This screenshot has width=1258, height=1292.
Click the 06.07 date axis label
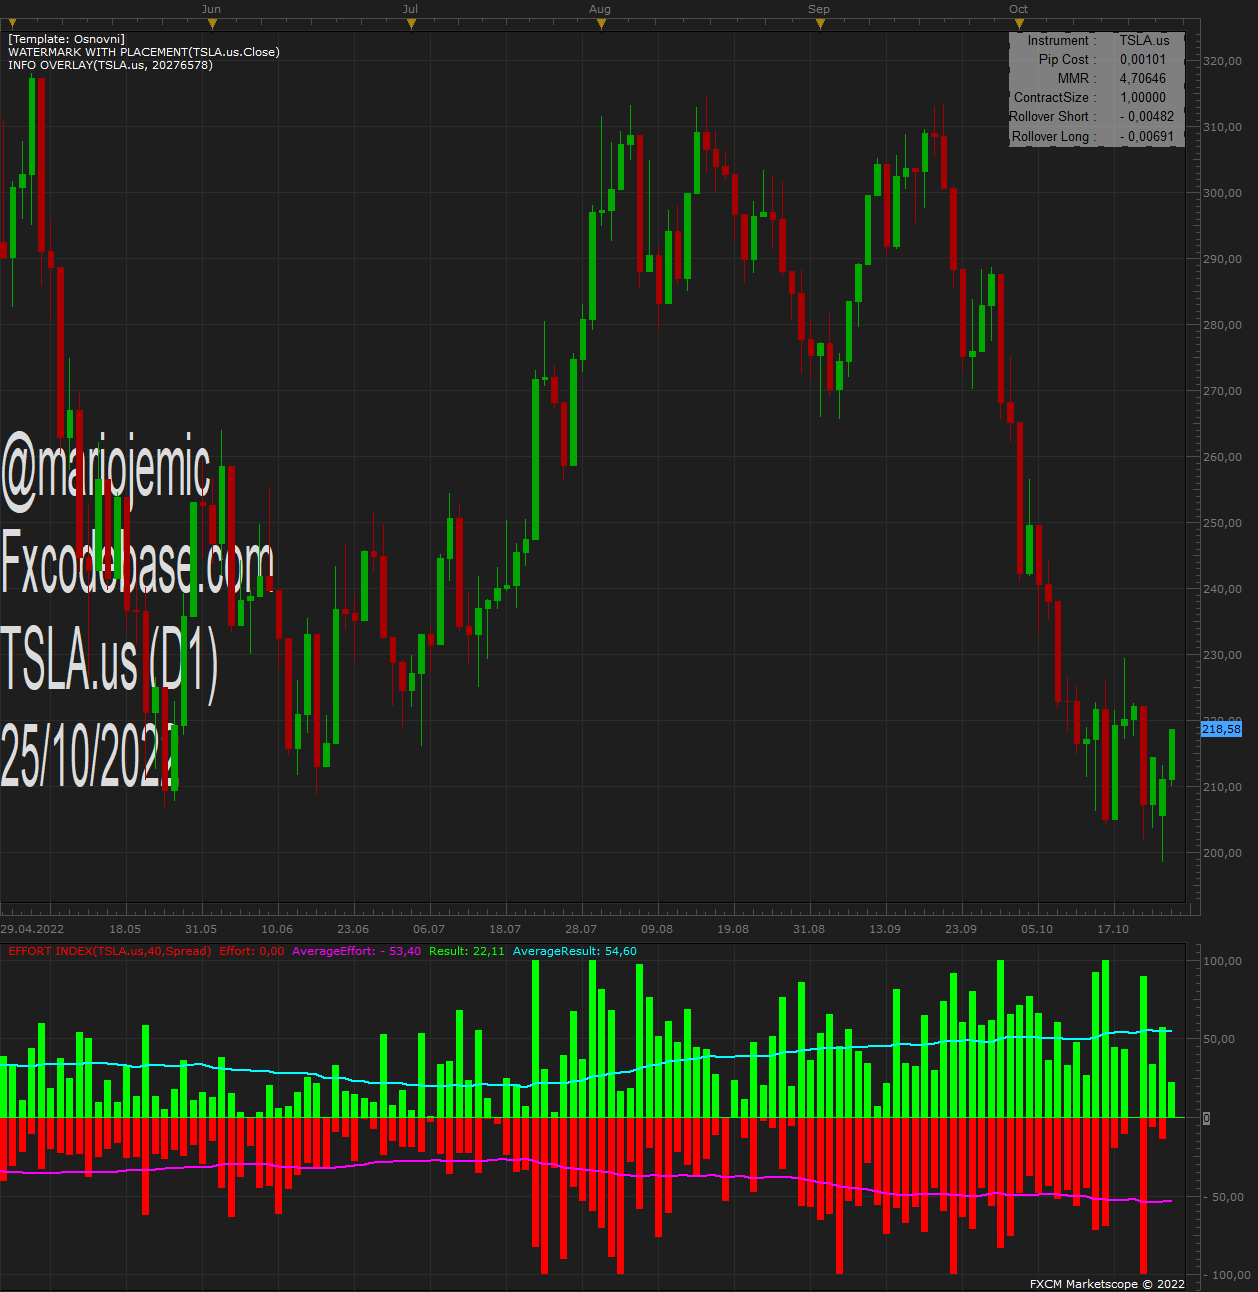pyautogui.click(x=429, y=929)
